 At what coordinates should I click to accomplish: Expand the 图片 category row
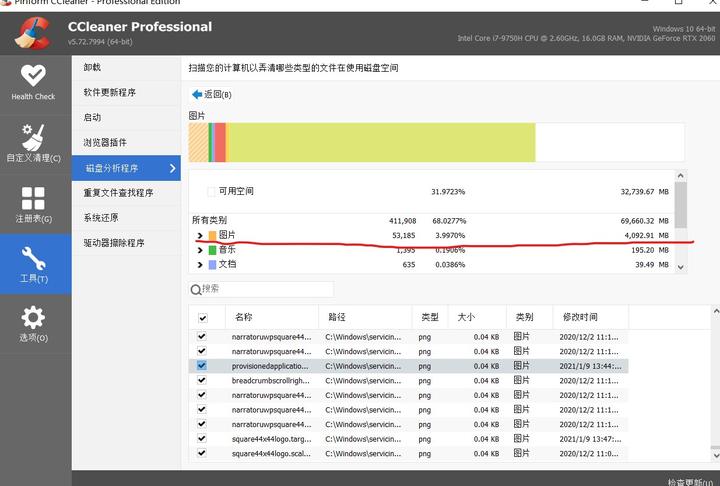pyautogui.click(x=200, y=236)
